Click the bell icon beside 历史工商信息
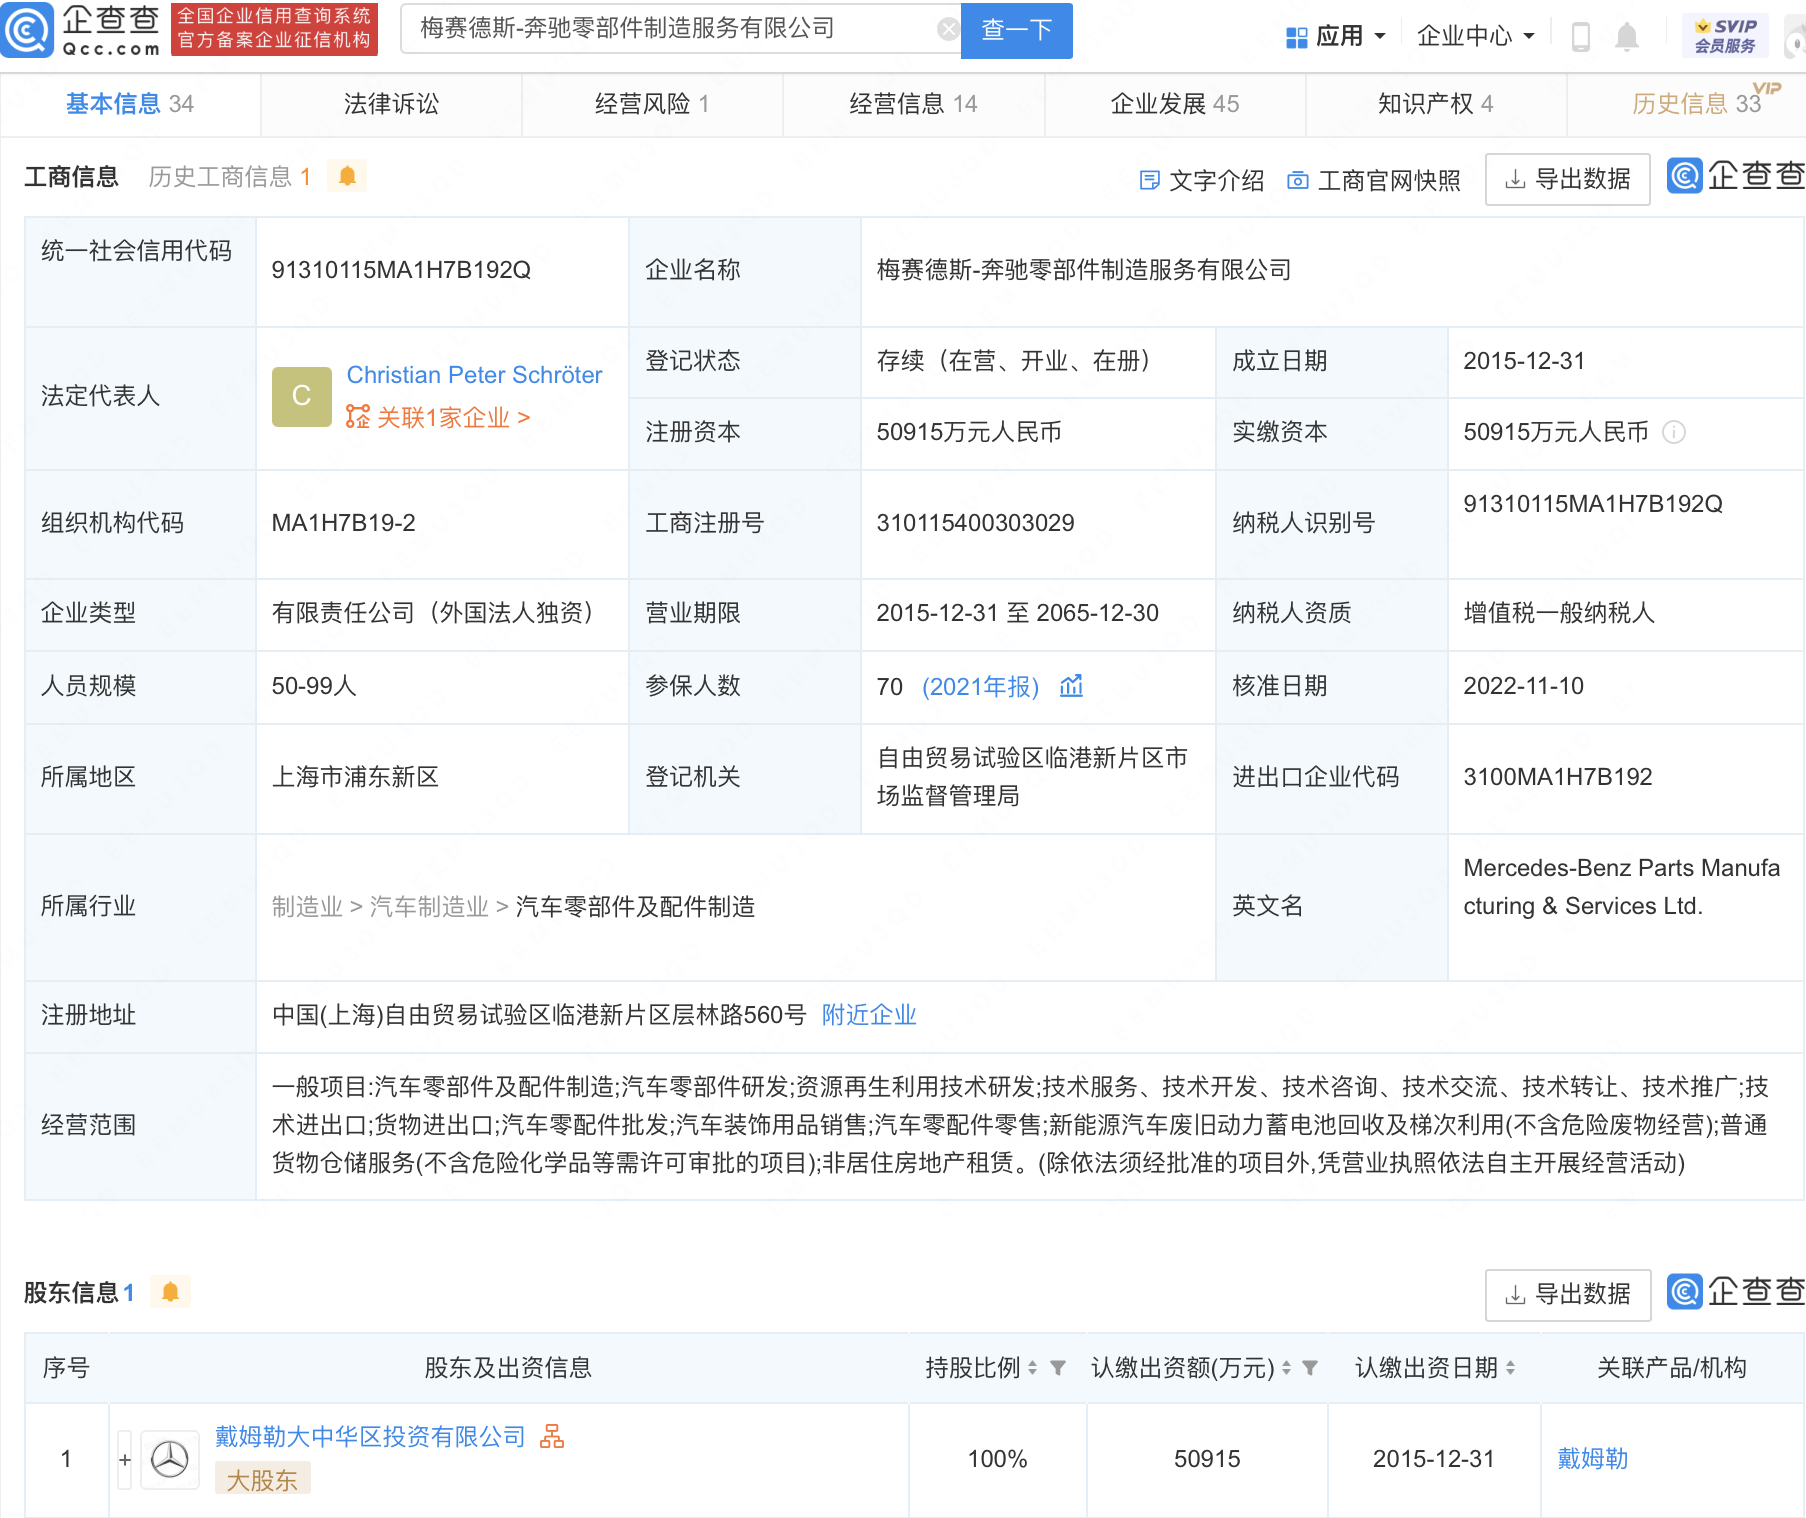Viewport: 1806px width, 1518px height. 347,176
